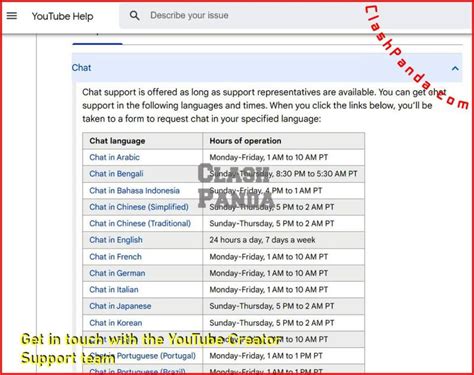Open Chat in French link

[x=115, y=257]
